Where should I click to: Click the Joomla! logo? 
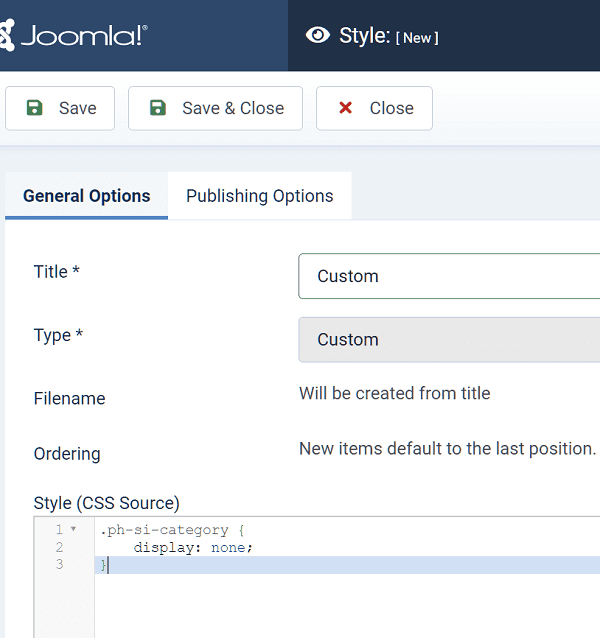74,36
